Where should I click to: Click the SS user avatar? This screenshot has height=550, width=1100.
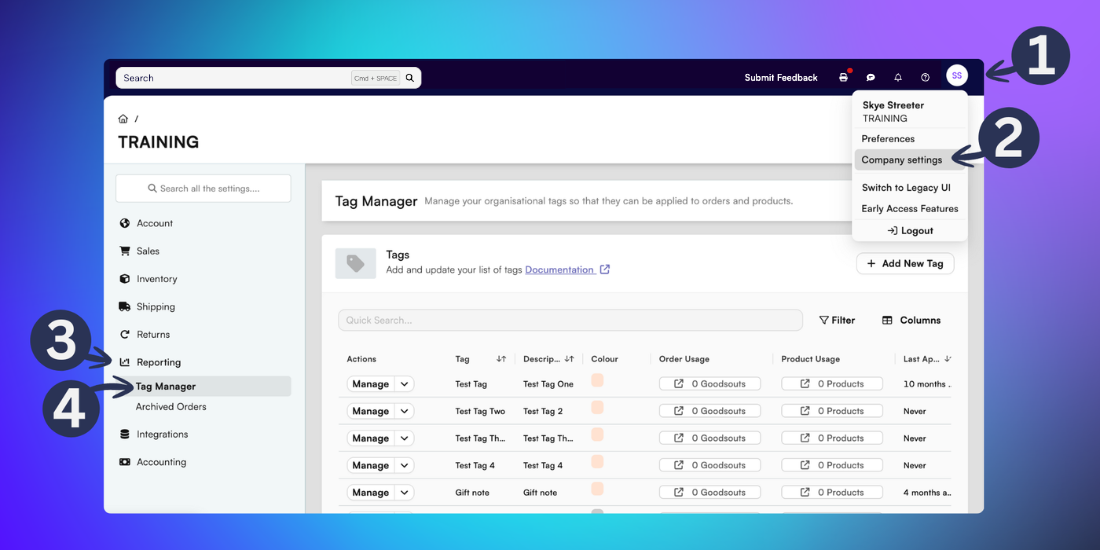(957, 76)
